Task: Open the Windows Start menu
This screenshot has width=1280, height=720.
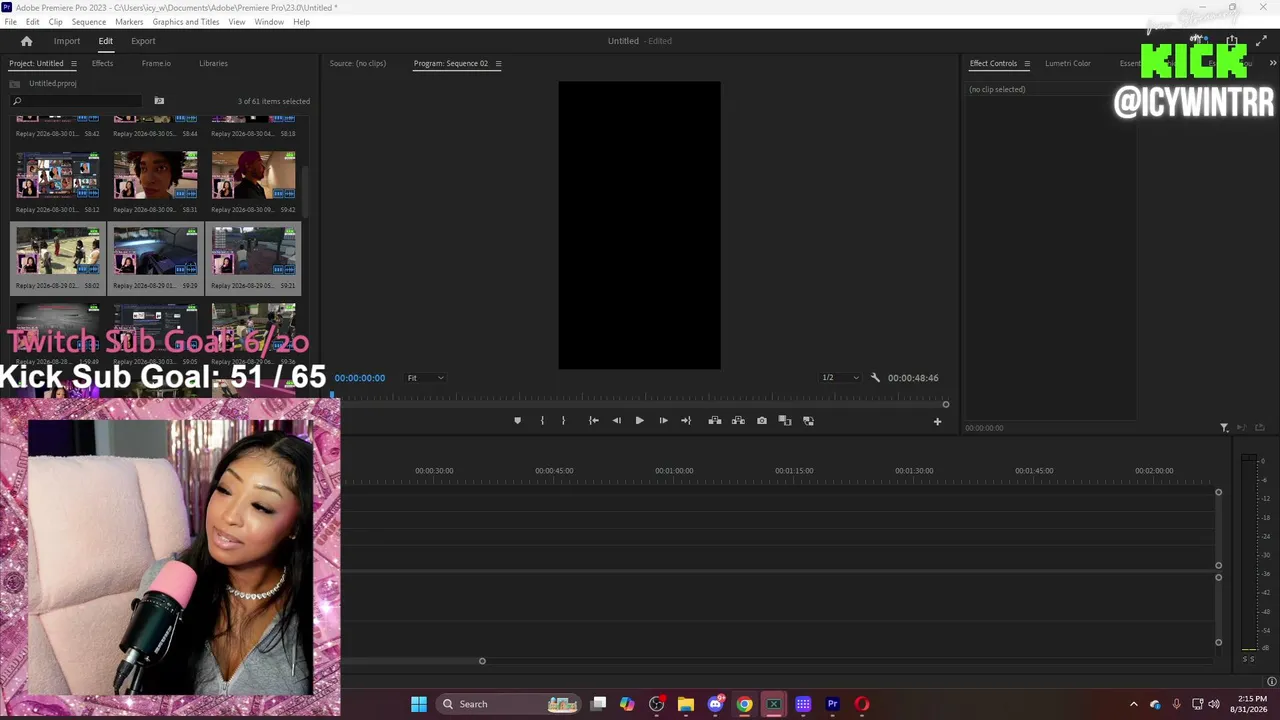Action: [419, 704]
